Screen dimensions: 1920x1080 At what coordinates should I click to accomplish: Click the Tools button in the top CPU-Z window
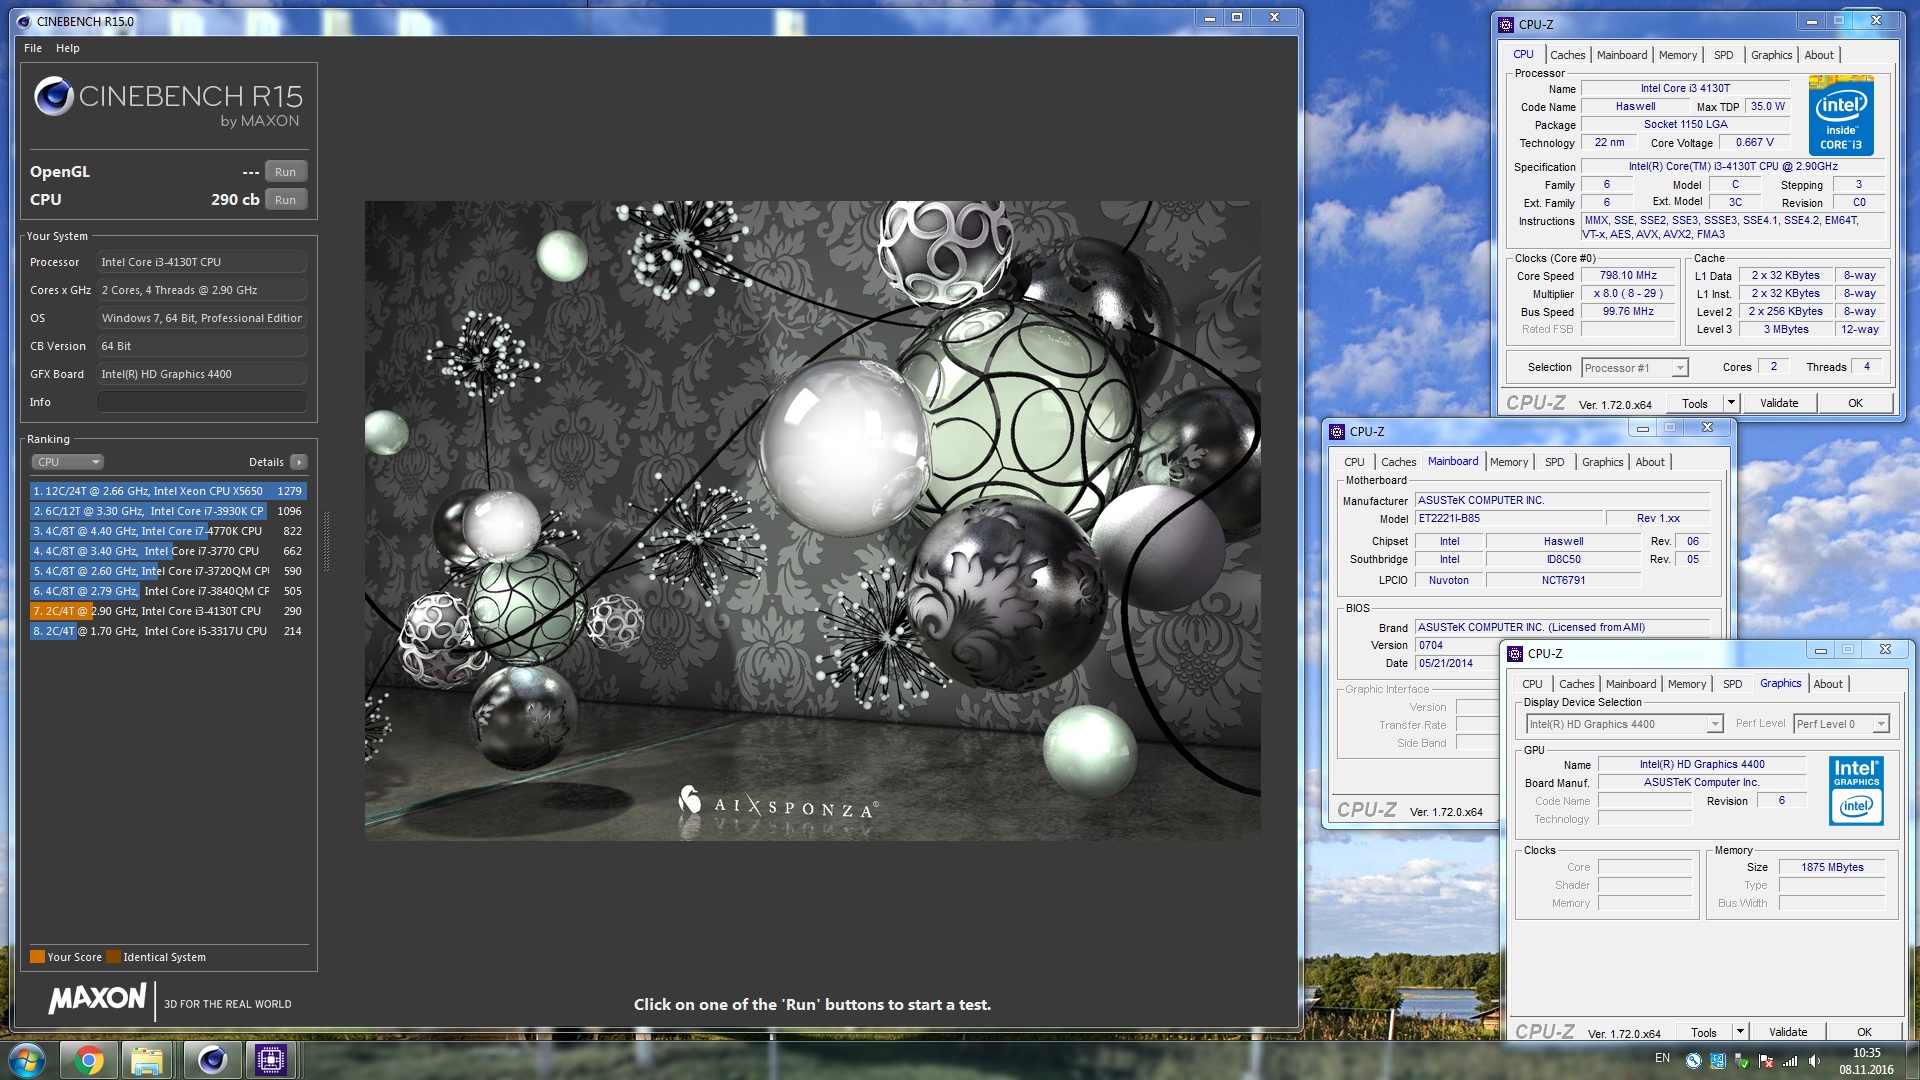(1695, 403)
